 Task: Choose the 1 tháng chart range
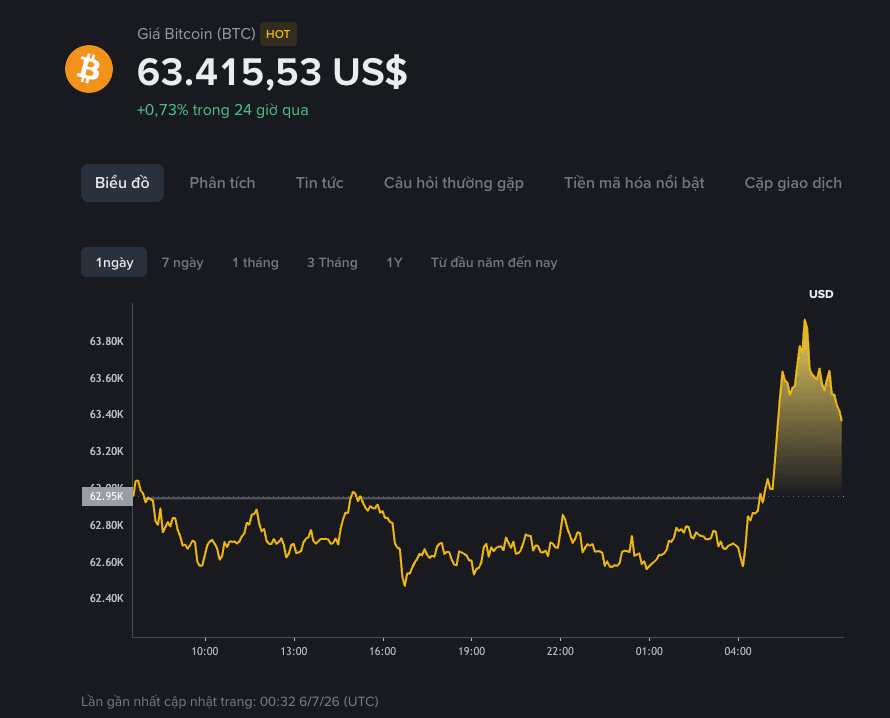[x=255, y=262]
